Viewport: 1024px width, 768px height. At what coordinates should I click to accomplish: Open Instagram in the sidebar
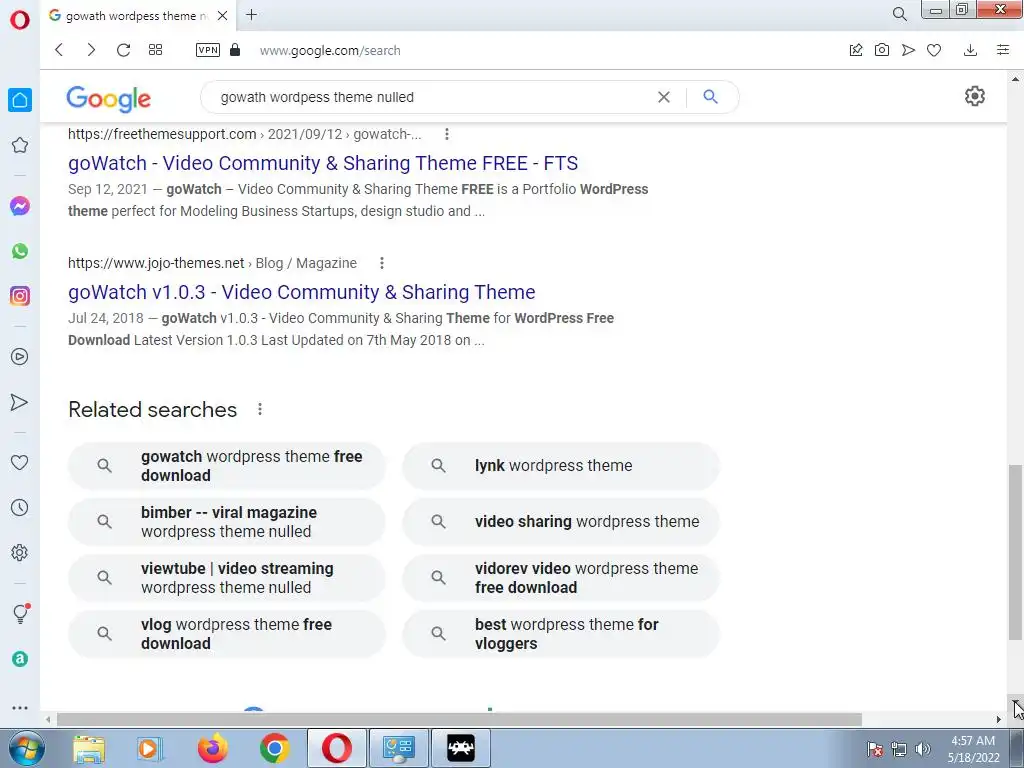click(x=20, y=296)
